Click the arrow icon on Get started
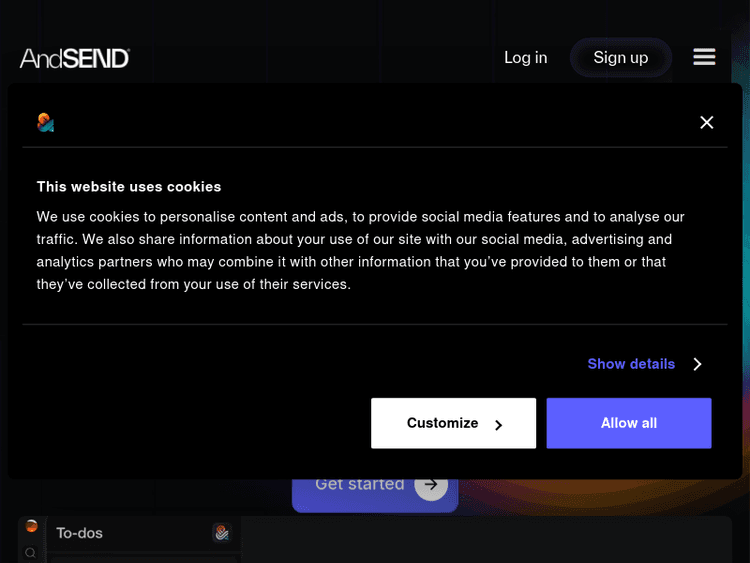This screenshot has width=750, height=563. [x=431, y=485]
